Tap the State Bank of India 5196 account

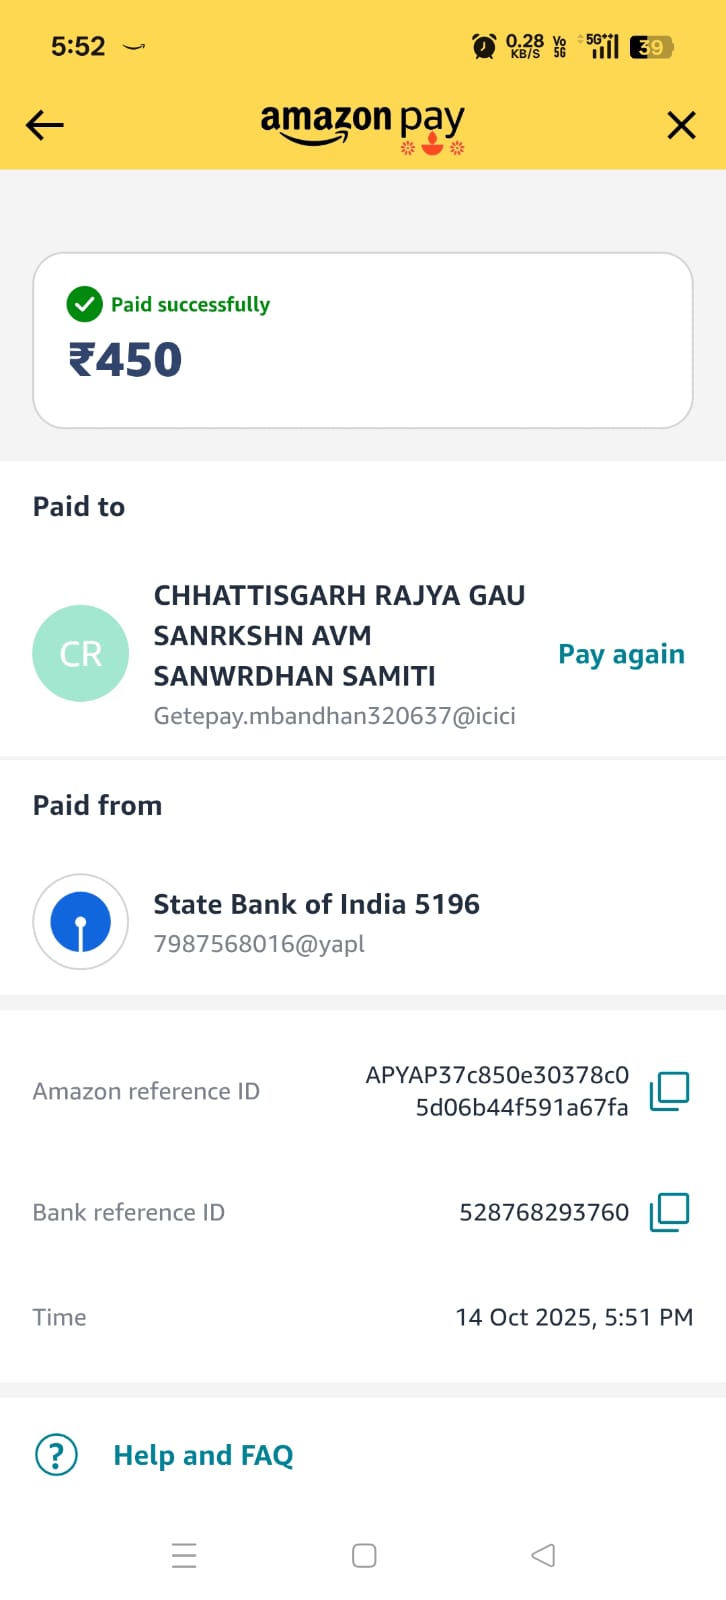(x=316, y=904)
